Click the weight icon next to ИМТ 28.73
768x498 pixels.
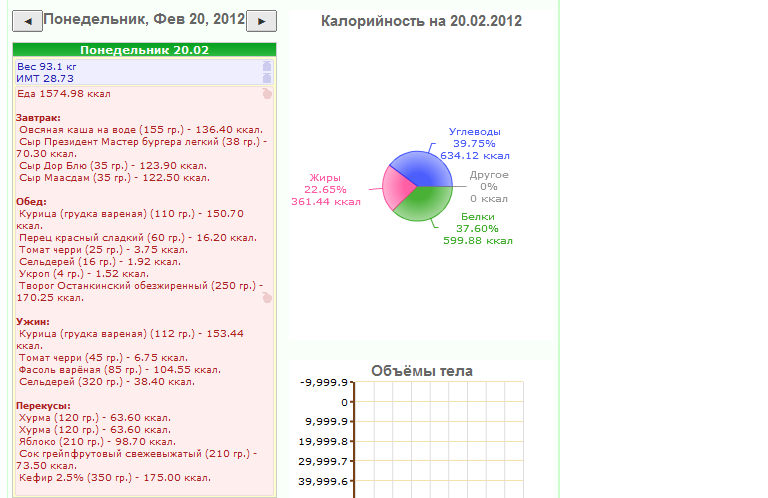pos(267,78)
